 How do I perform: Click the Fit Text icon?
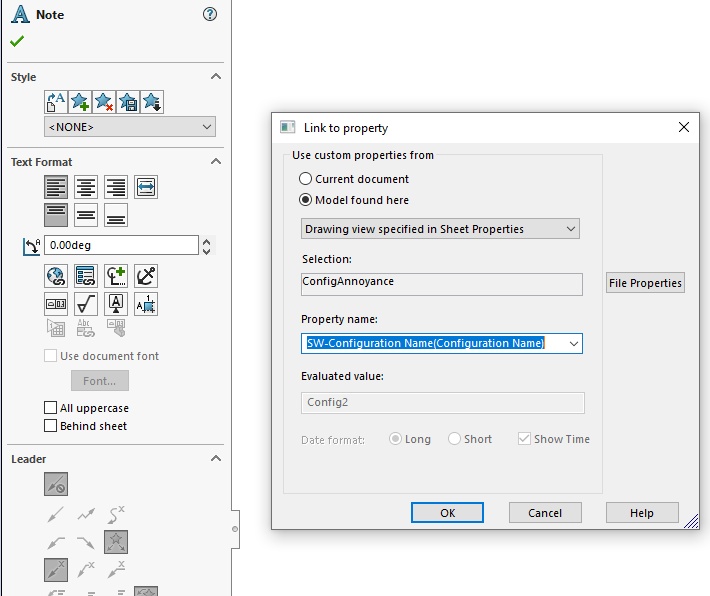pos(146,187)
